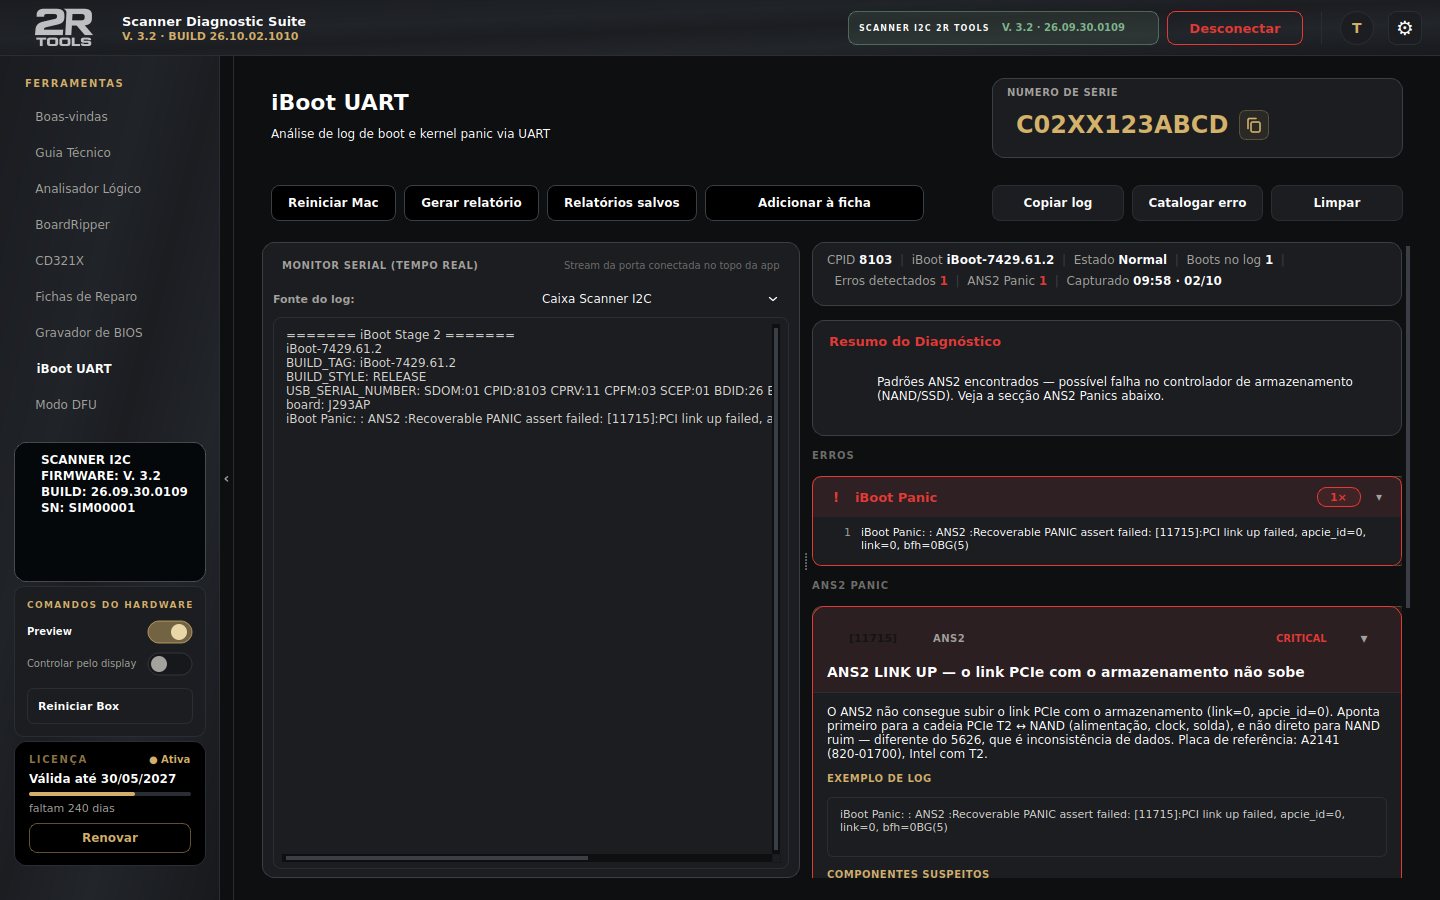
Task: Click Catalogar erro button
Action: pyautogui.click(x=1197, y=203)
